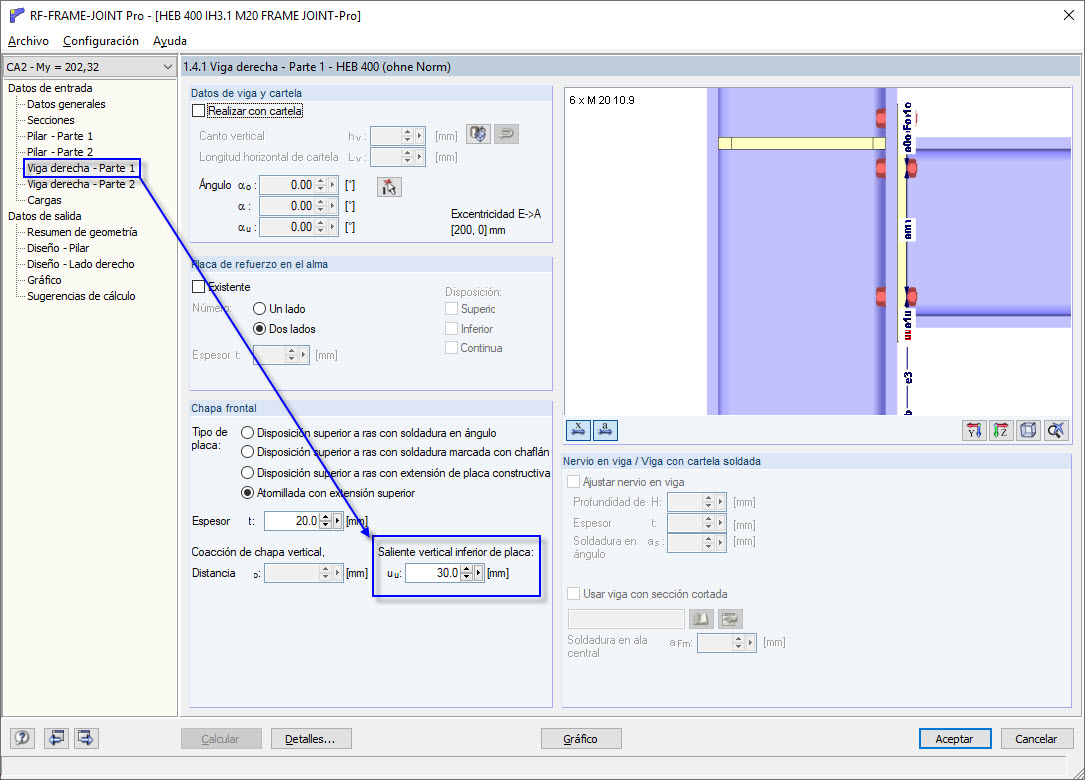
Task: Open arrow menu of angle αu field
Action: (x=333, y=227)
